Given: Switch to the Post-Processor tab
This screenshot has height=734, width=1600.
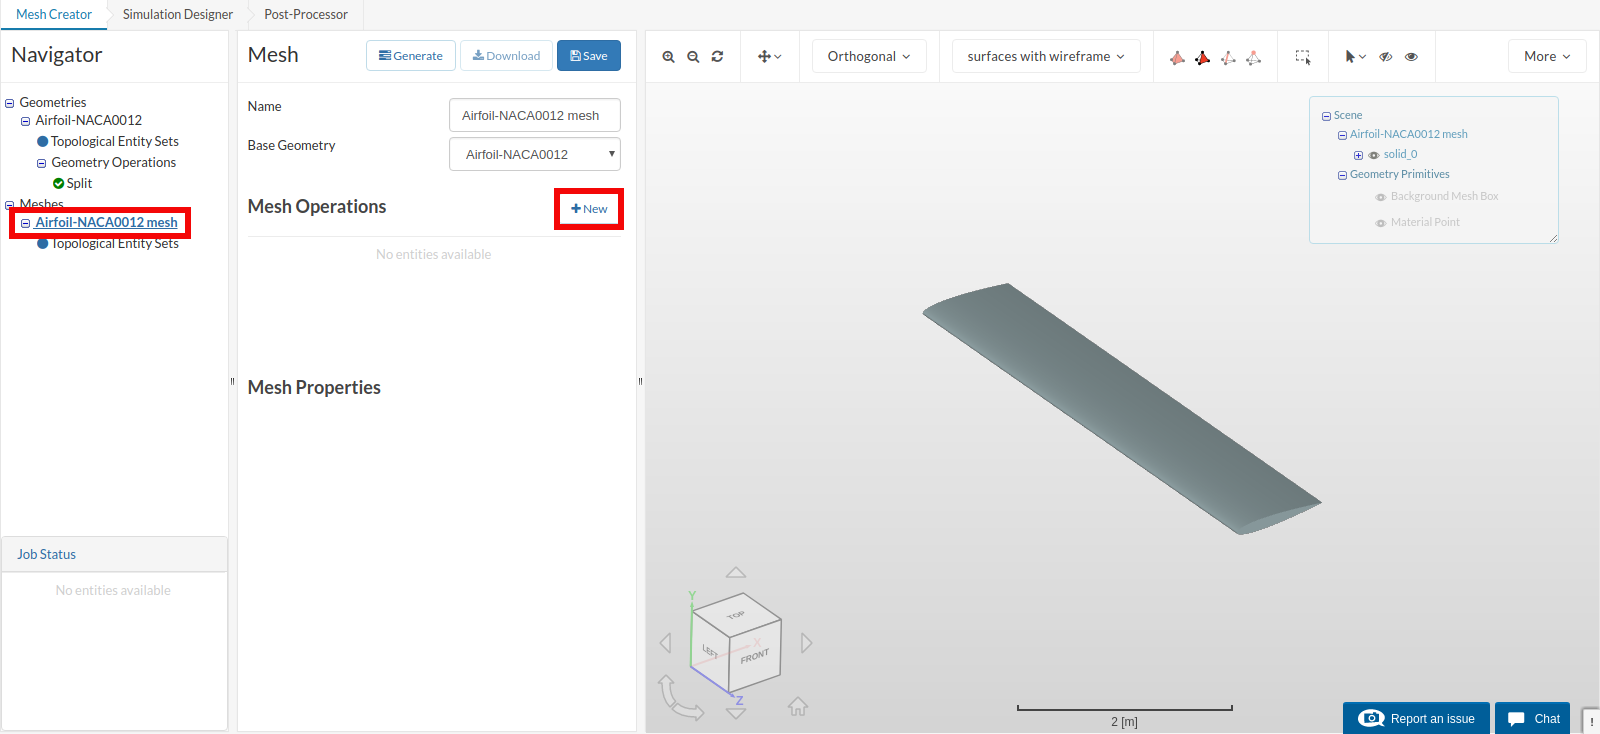Looking at the screenshot, I should (x=306, y=14).
